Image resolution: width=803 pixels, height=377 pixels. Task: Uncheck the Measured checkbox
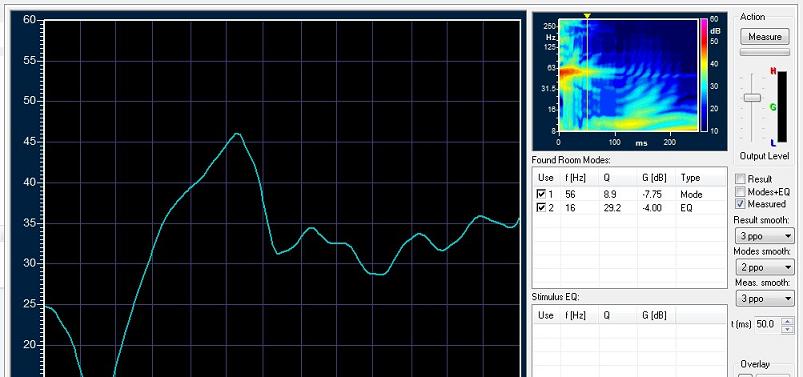pos(740,204)
